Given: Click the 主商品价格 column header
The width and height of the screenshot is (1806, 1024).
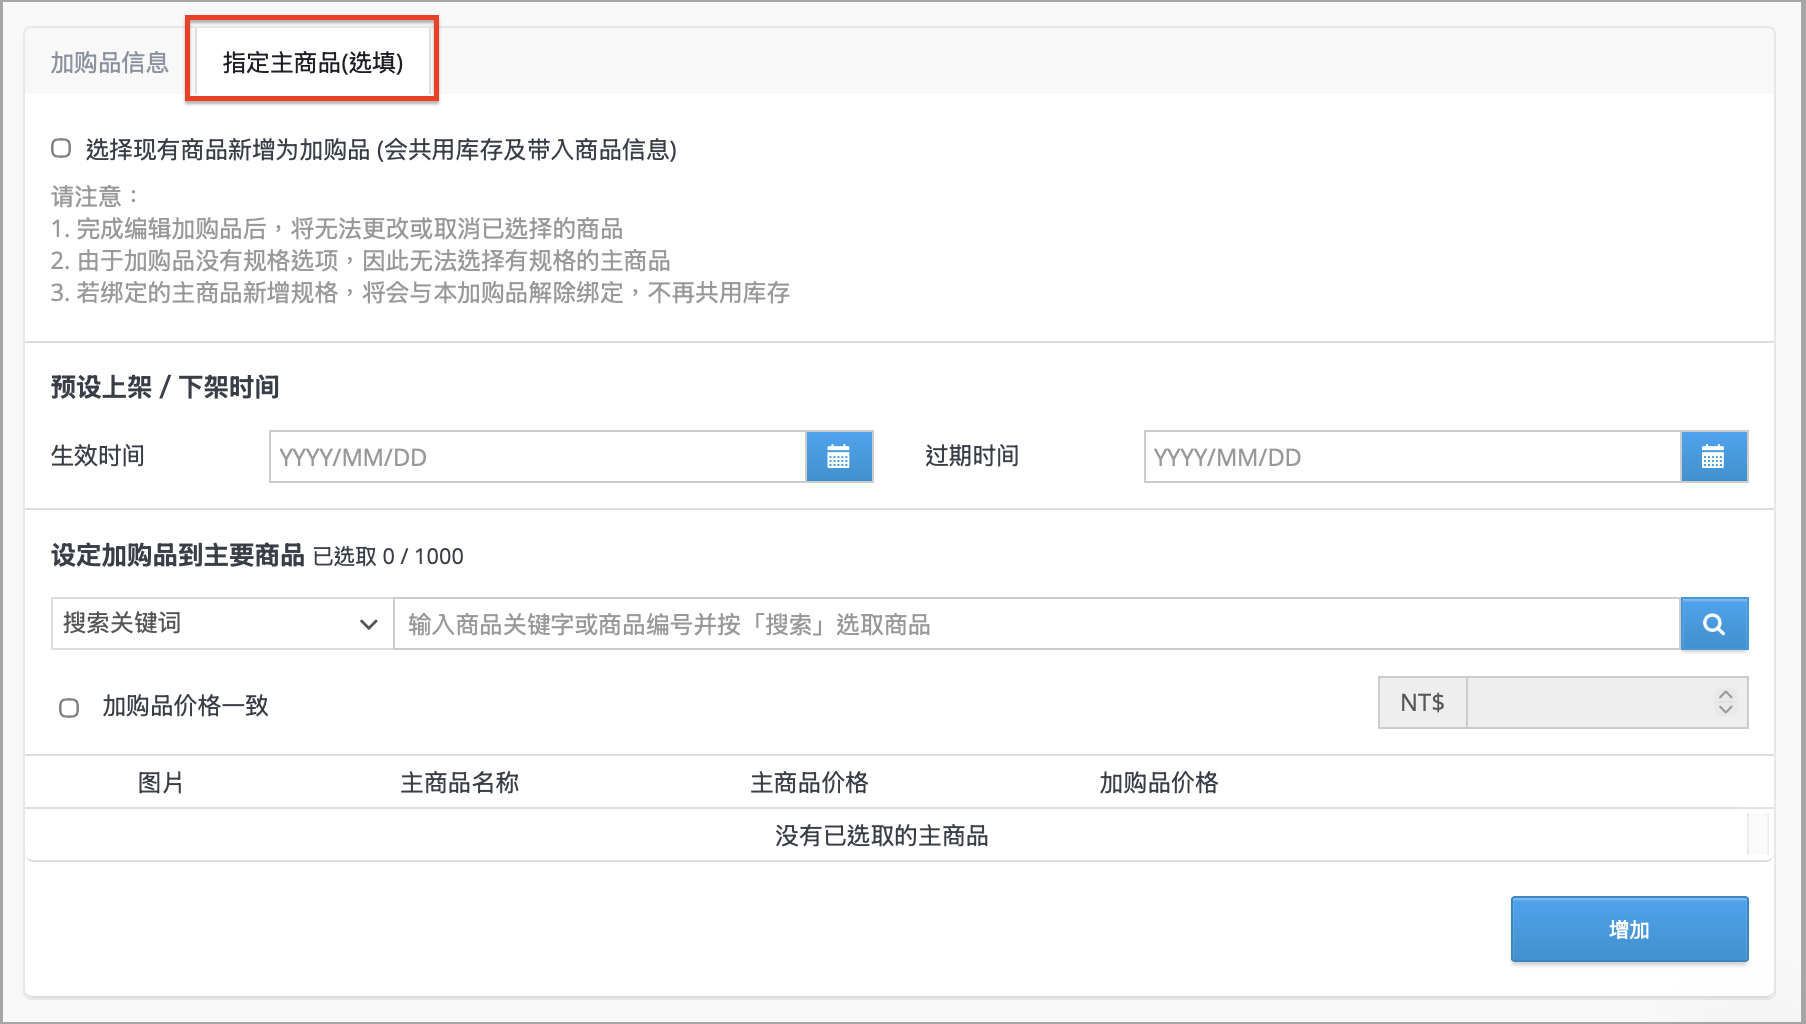Looking at the screenshot, I should click(x=809, y=783).
